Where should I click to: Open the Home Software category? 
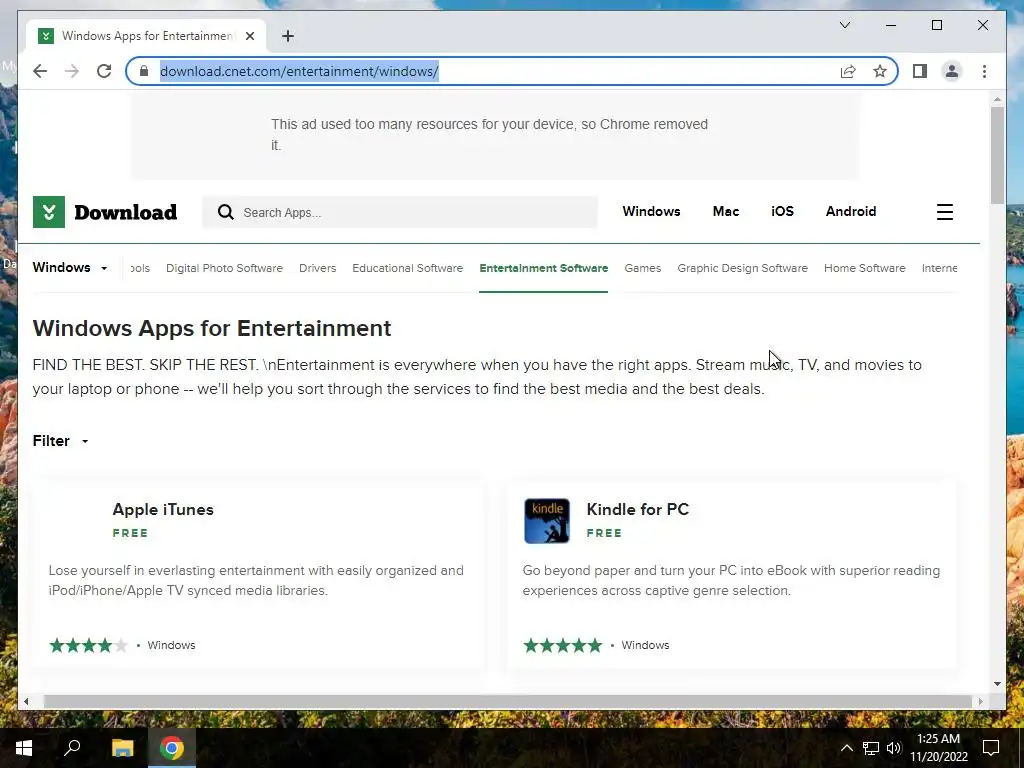click(865, 268)
